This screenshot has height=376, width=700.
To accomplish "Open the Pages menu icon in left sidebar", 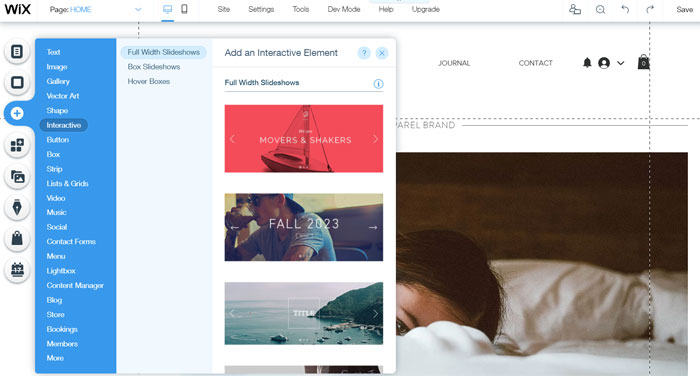I will (x=17, y=52).
